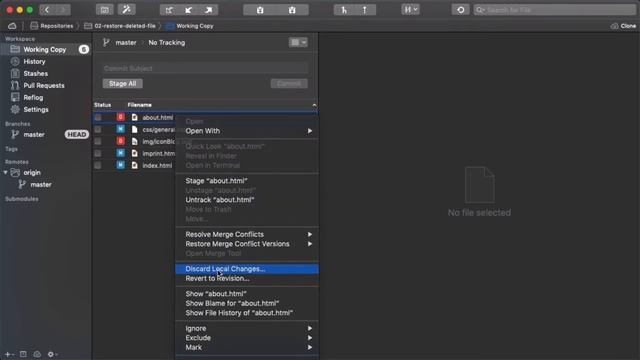The width and height of the screenshot is (640, 360).
Task: Open the Git-Flow dropdown in the toolbar
Action: (410, 10)
